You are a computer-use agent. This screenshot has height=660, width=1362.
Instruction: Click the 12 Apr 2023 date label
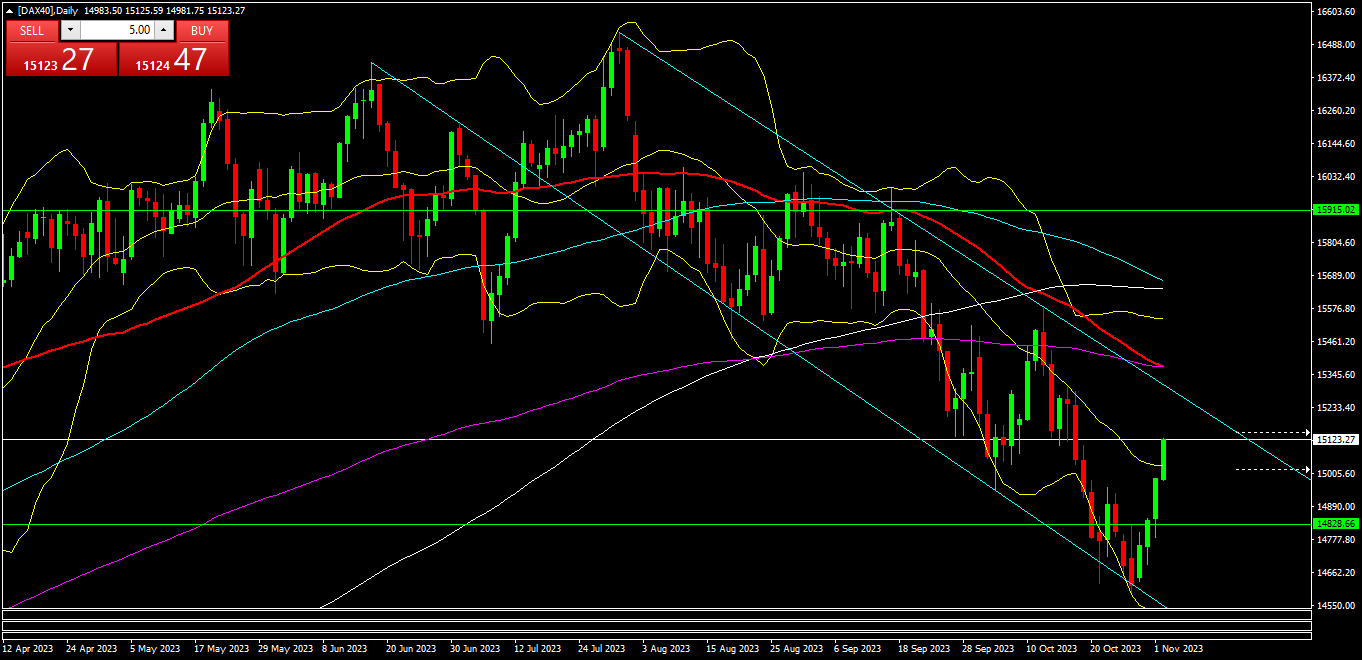pos(28,649)
